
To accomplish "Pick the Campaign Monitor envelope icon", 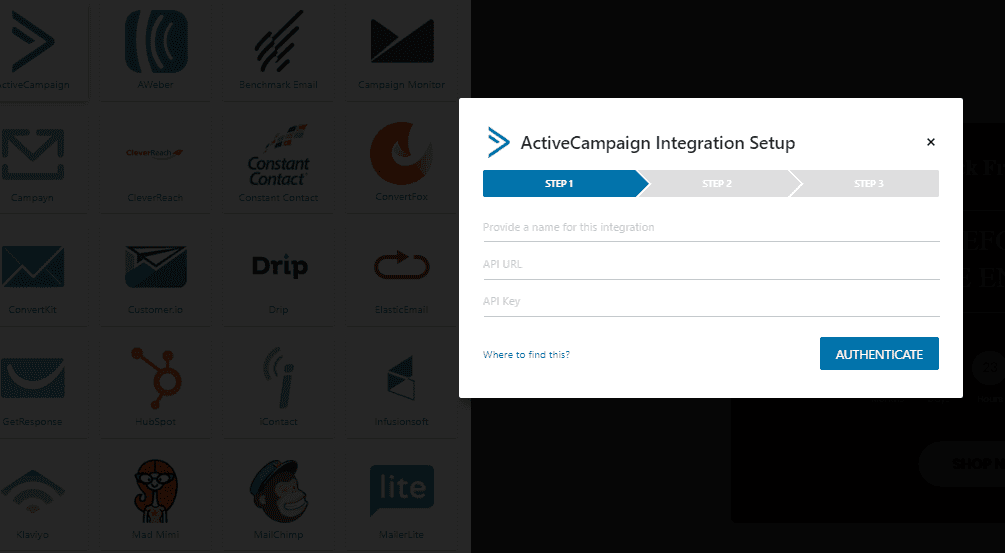I will pos(402,42).
